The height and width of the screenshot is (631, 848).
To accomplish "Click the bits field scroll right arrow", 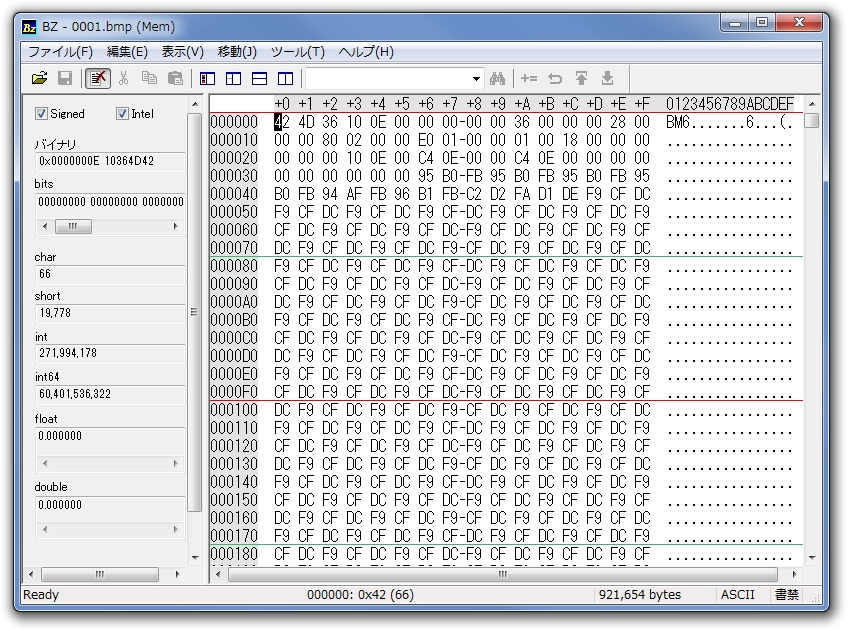I will (x=175, y=226).
